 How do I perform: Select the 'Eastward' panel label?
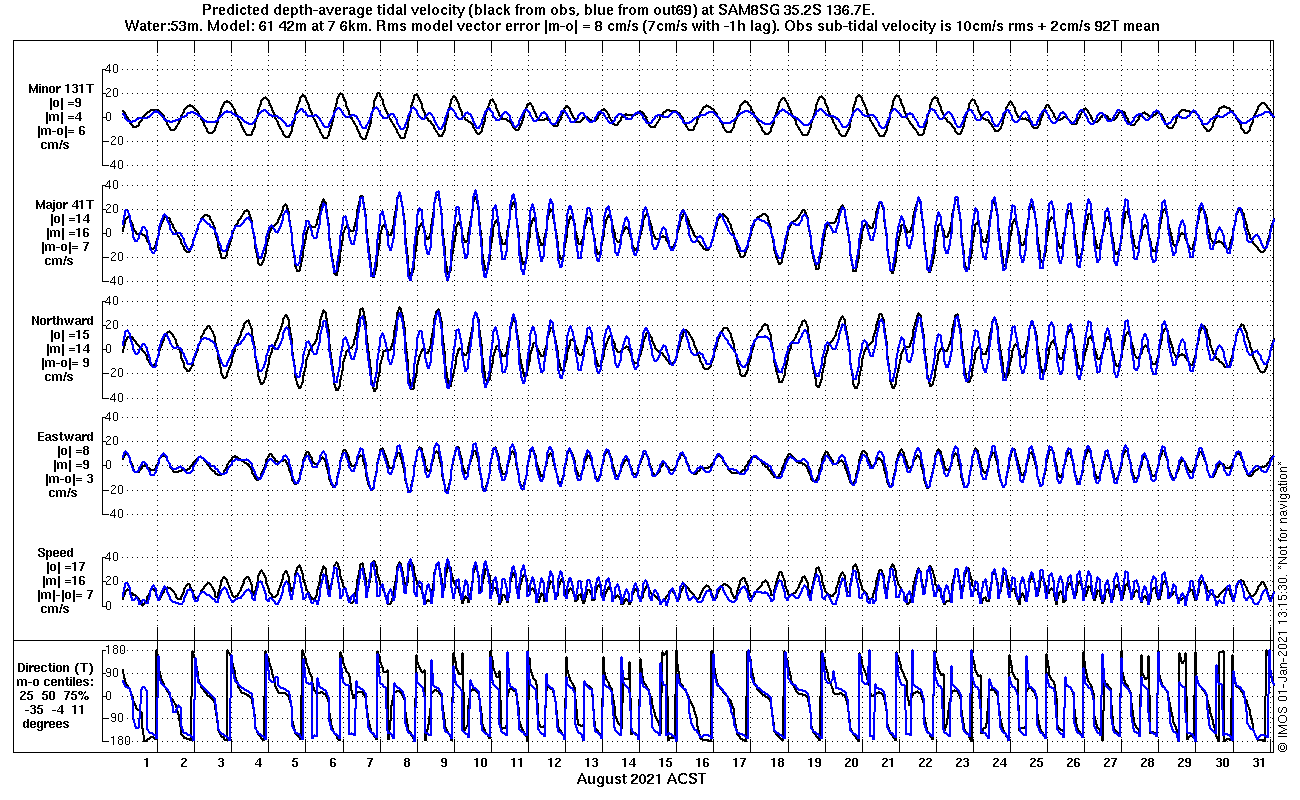[65, 437]
